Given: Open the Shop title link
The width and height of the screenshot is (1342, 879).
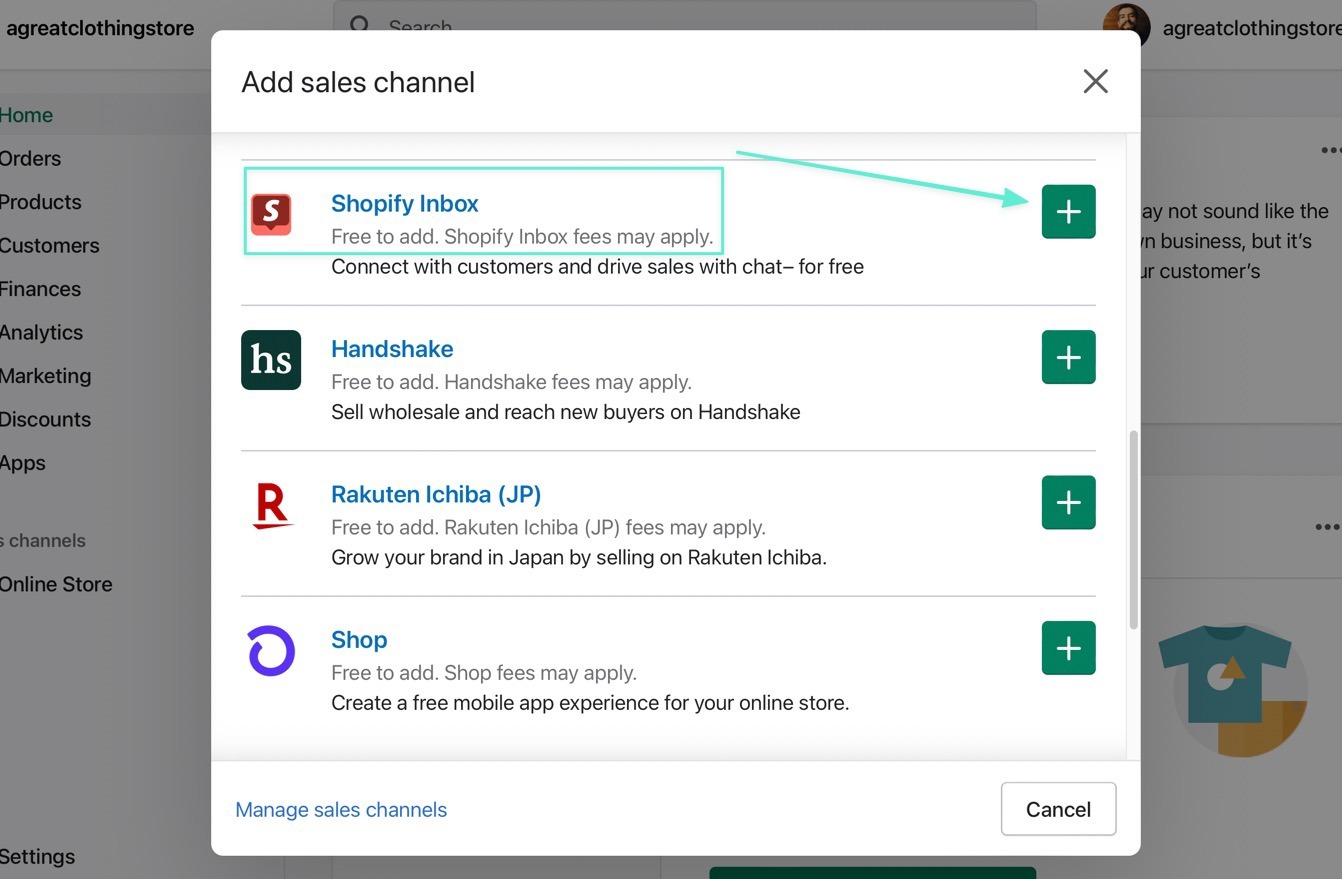Looking at the screenshot, I should point(359,640).
